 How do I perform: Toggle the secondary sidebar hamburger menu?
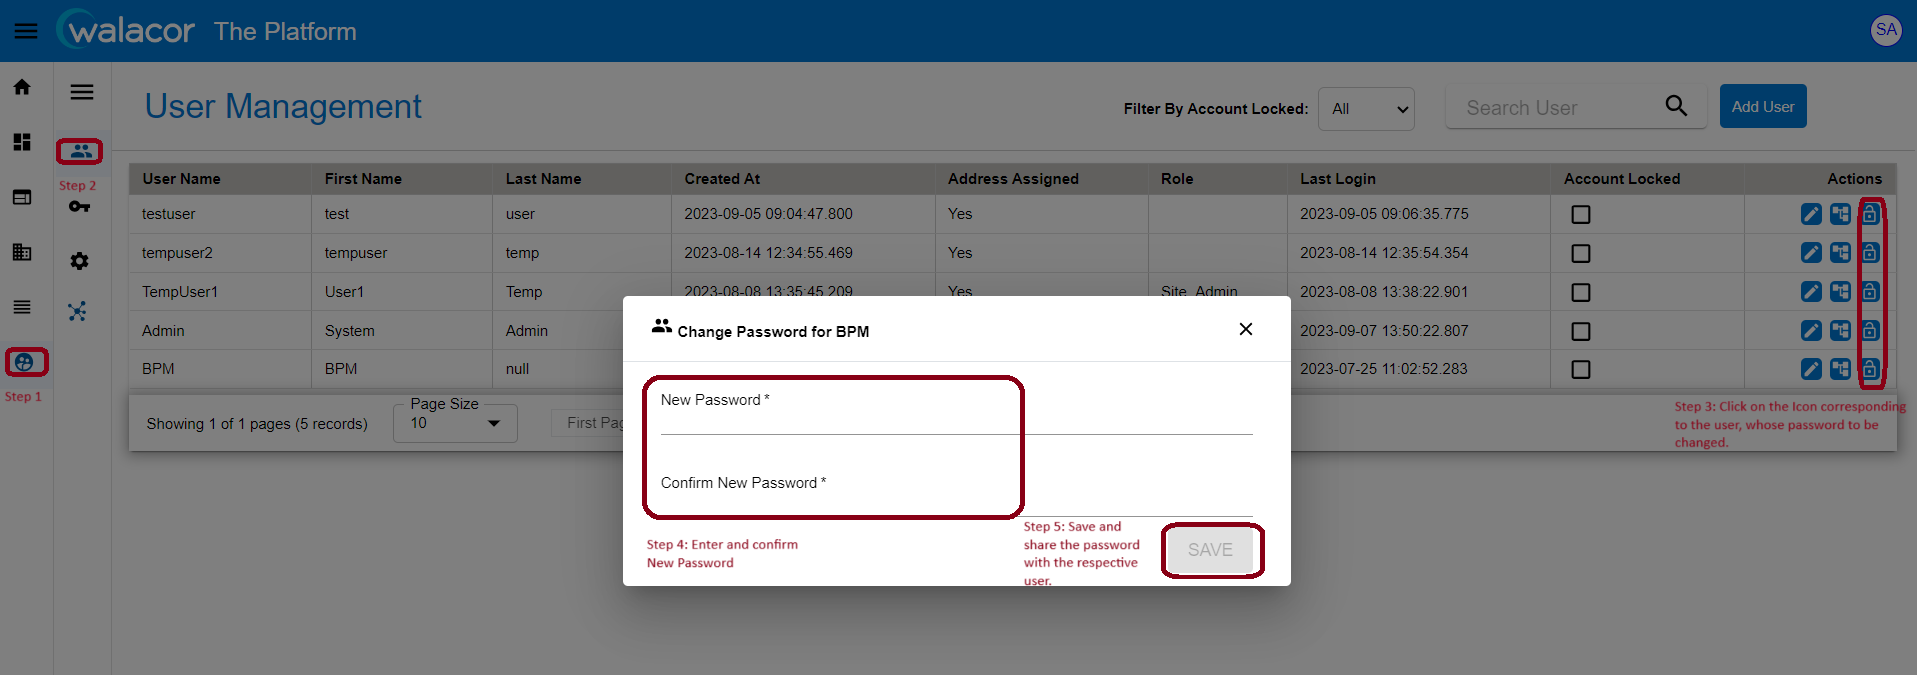(x=82, y=92)
